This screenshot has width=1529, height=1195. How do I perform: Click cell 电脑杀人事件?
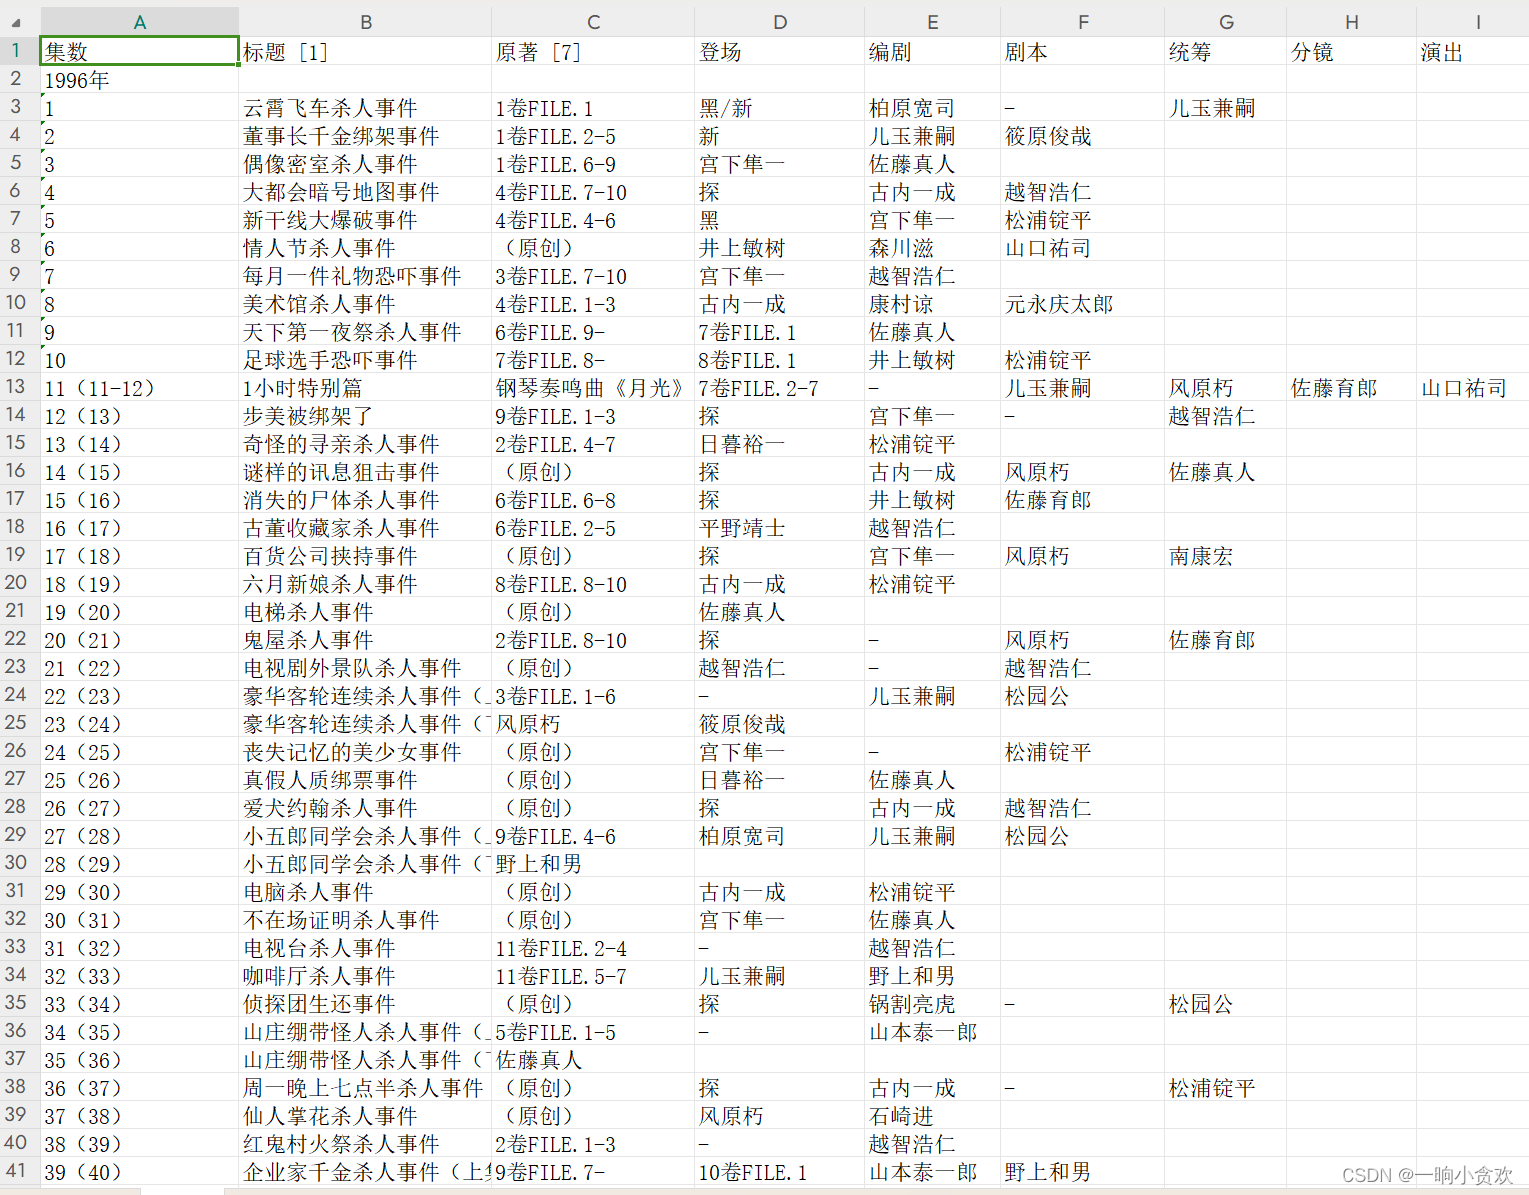click(x=366, y=892)
